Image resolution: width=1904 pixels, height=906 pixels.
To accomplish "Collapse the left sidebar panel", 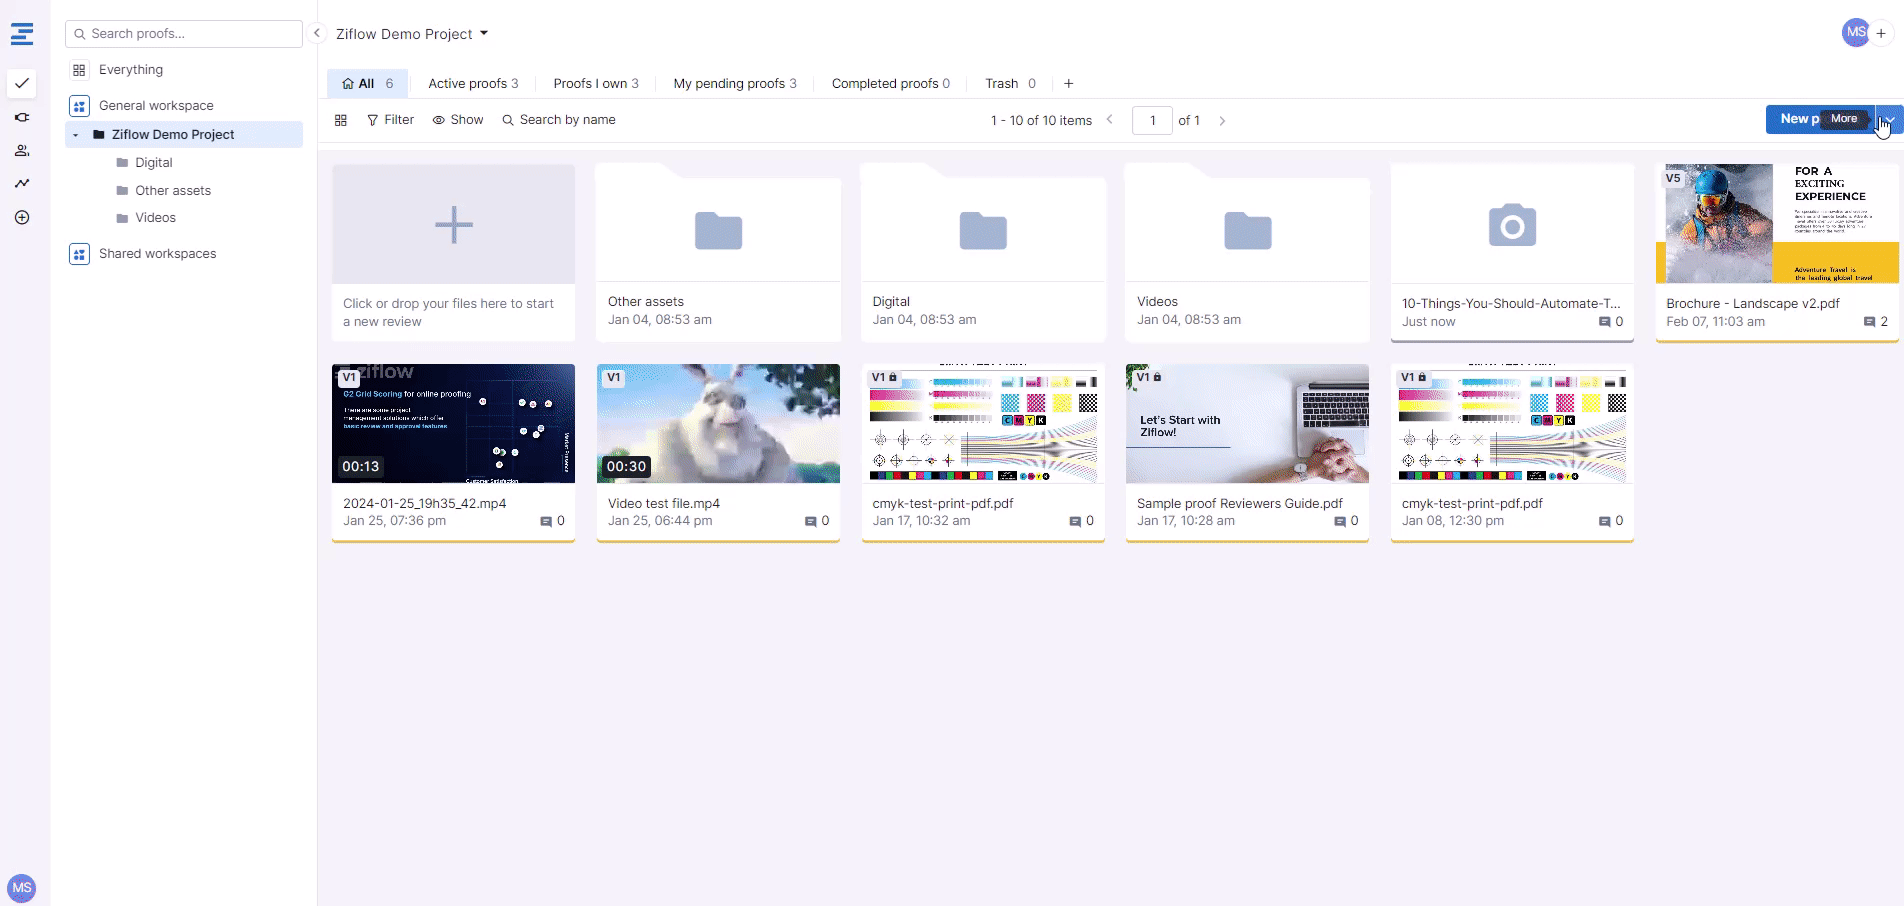I will [x=316, y=33].
